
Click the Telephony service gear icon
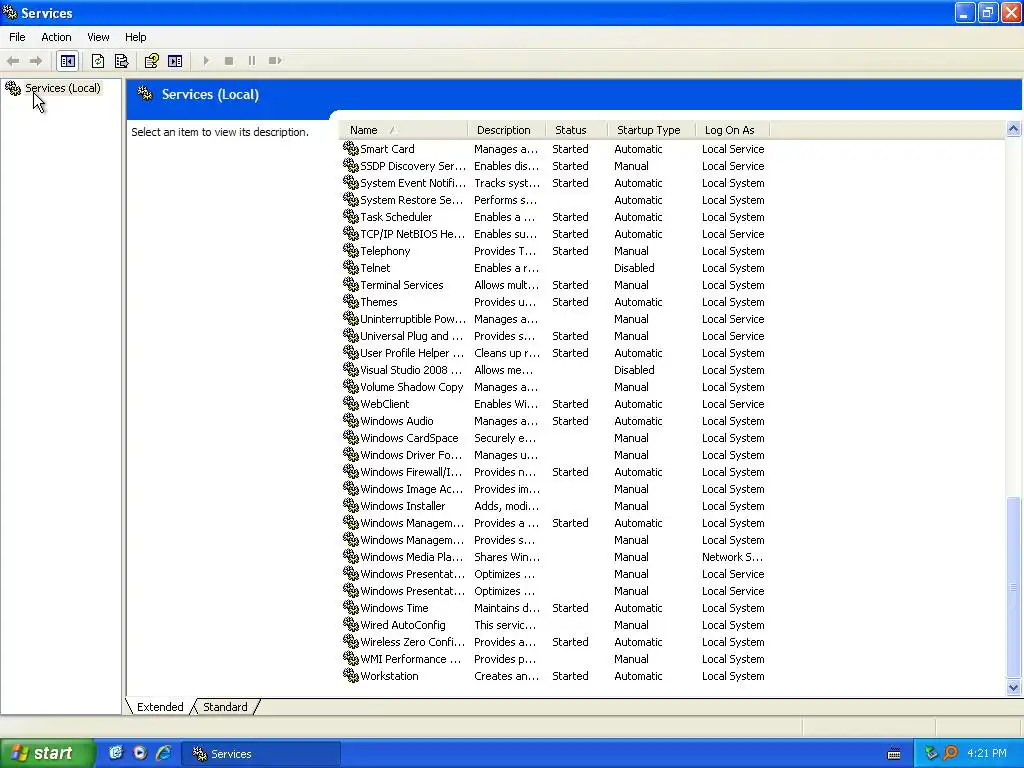coord(351,250)
